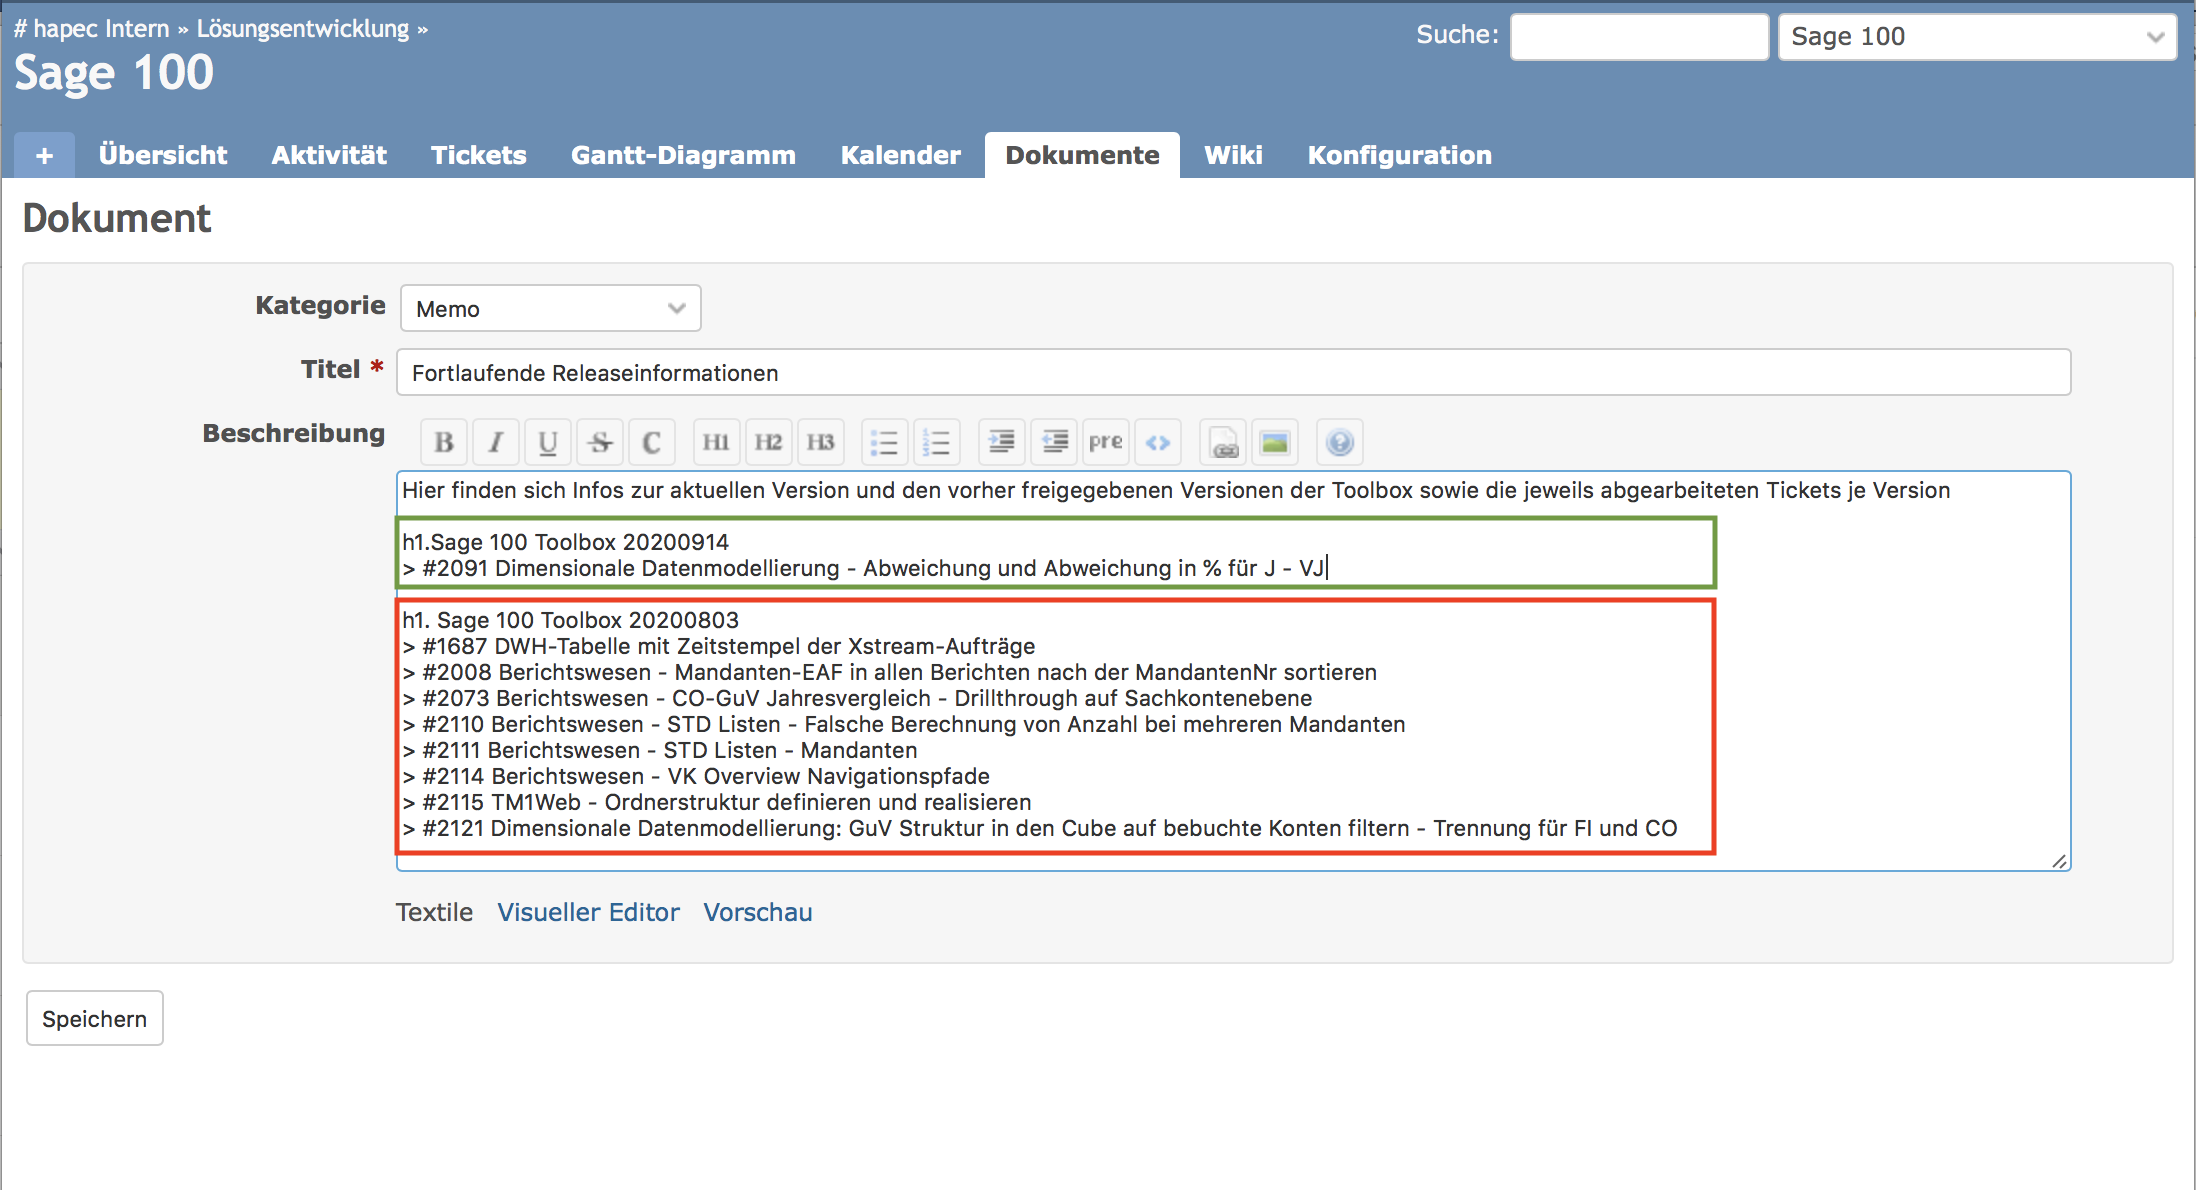Open the plus menu in the navigation bar
The image size is (2196, 1190).
click(x=44, y=155)
